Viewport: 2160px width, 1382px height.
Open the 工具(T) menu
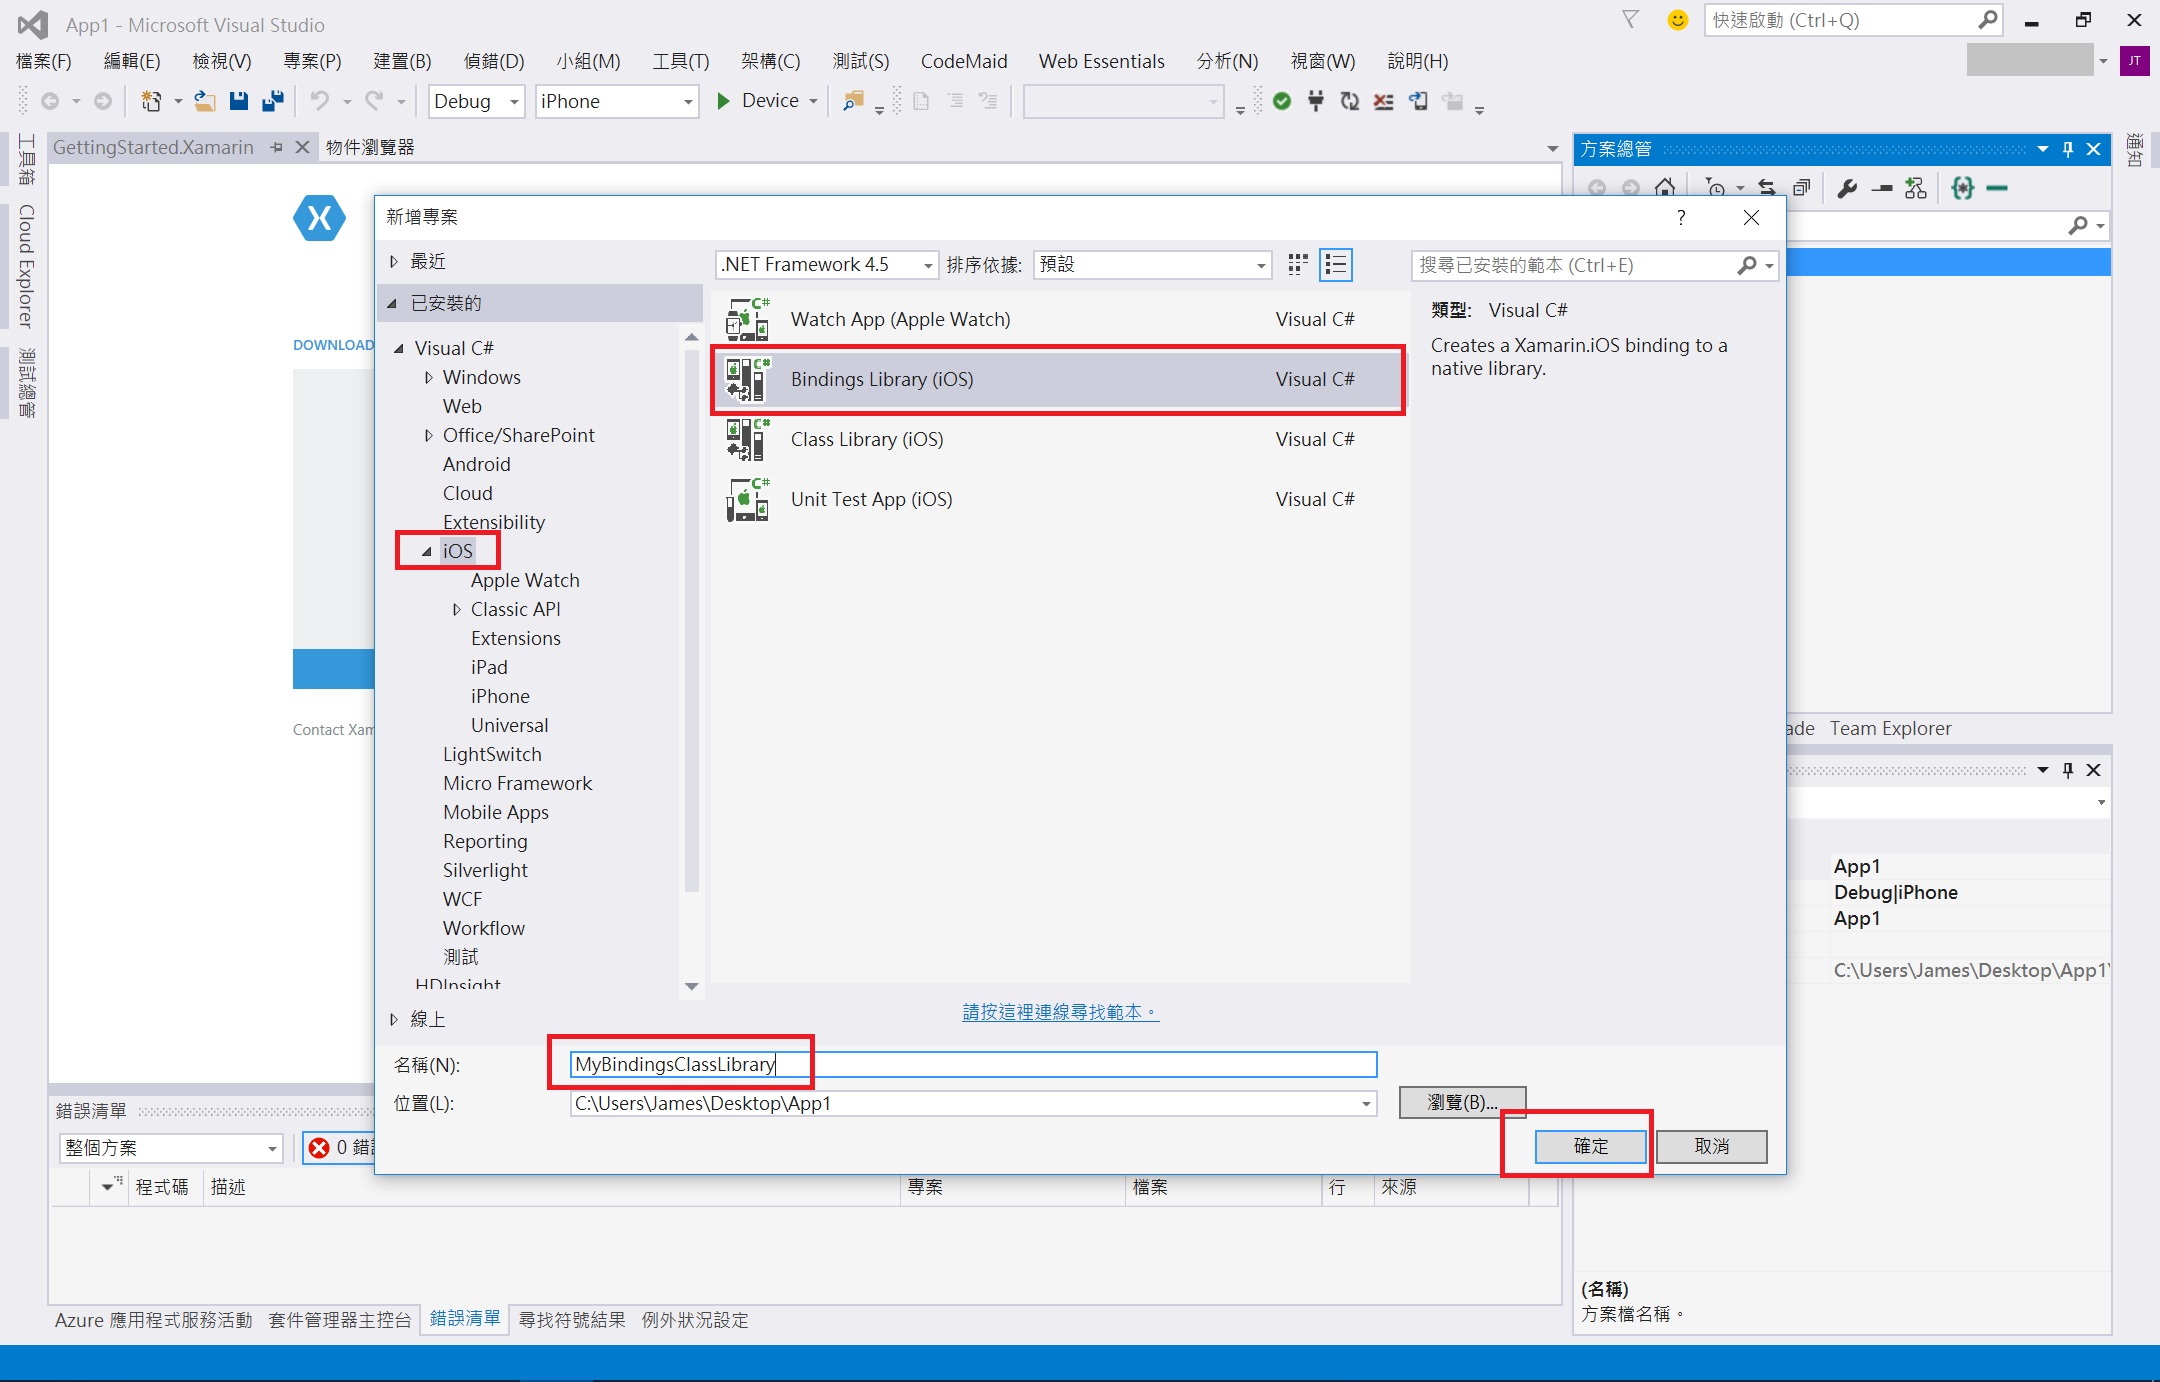[x=681, y=61]
